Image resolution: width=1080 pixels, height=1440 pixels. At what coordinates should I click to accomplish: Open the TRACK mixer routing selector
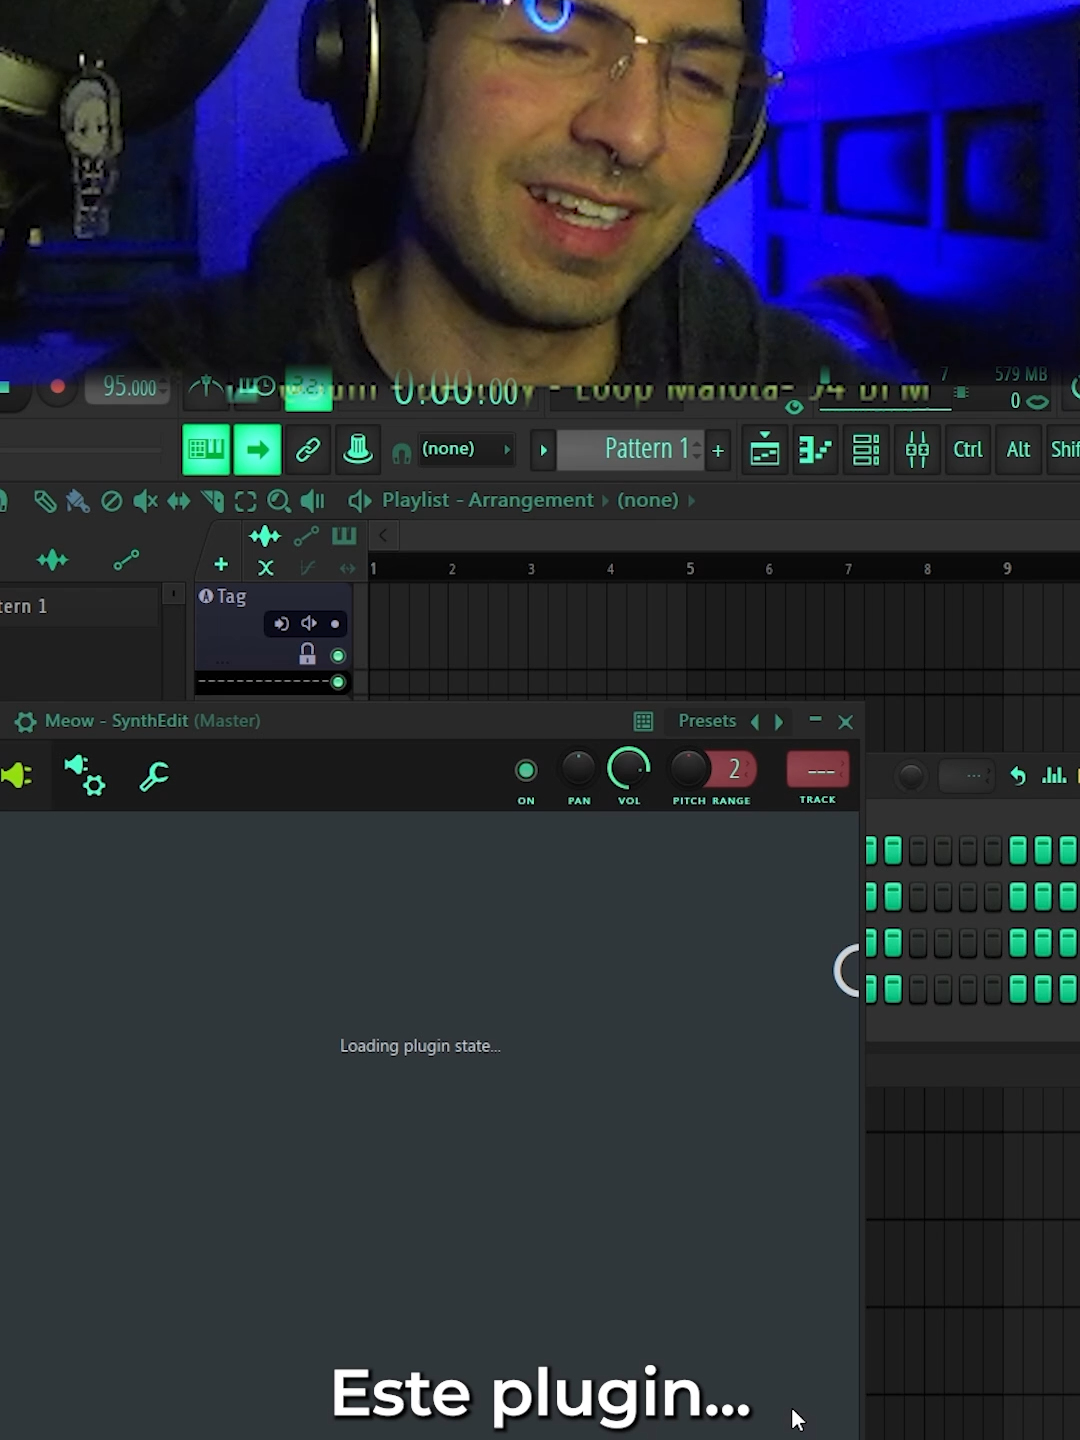click(x=818, y=770)
